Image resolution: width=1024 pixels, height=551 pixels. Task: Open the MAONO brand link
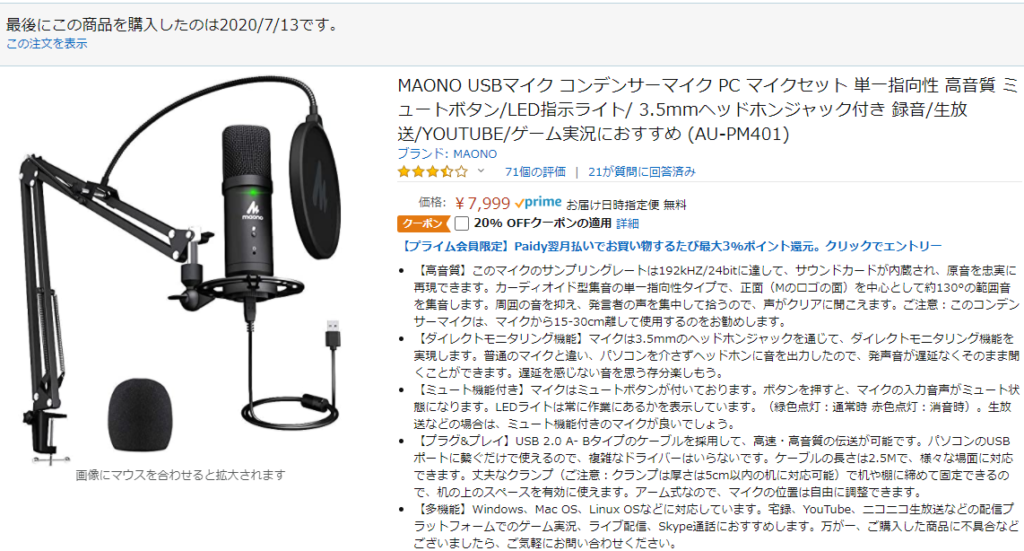click(x=447, y=153)
